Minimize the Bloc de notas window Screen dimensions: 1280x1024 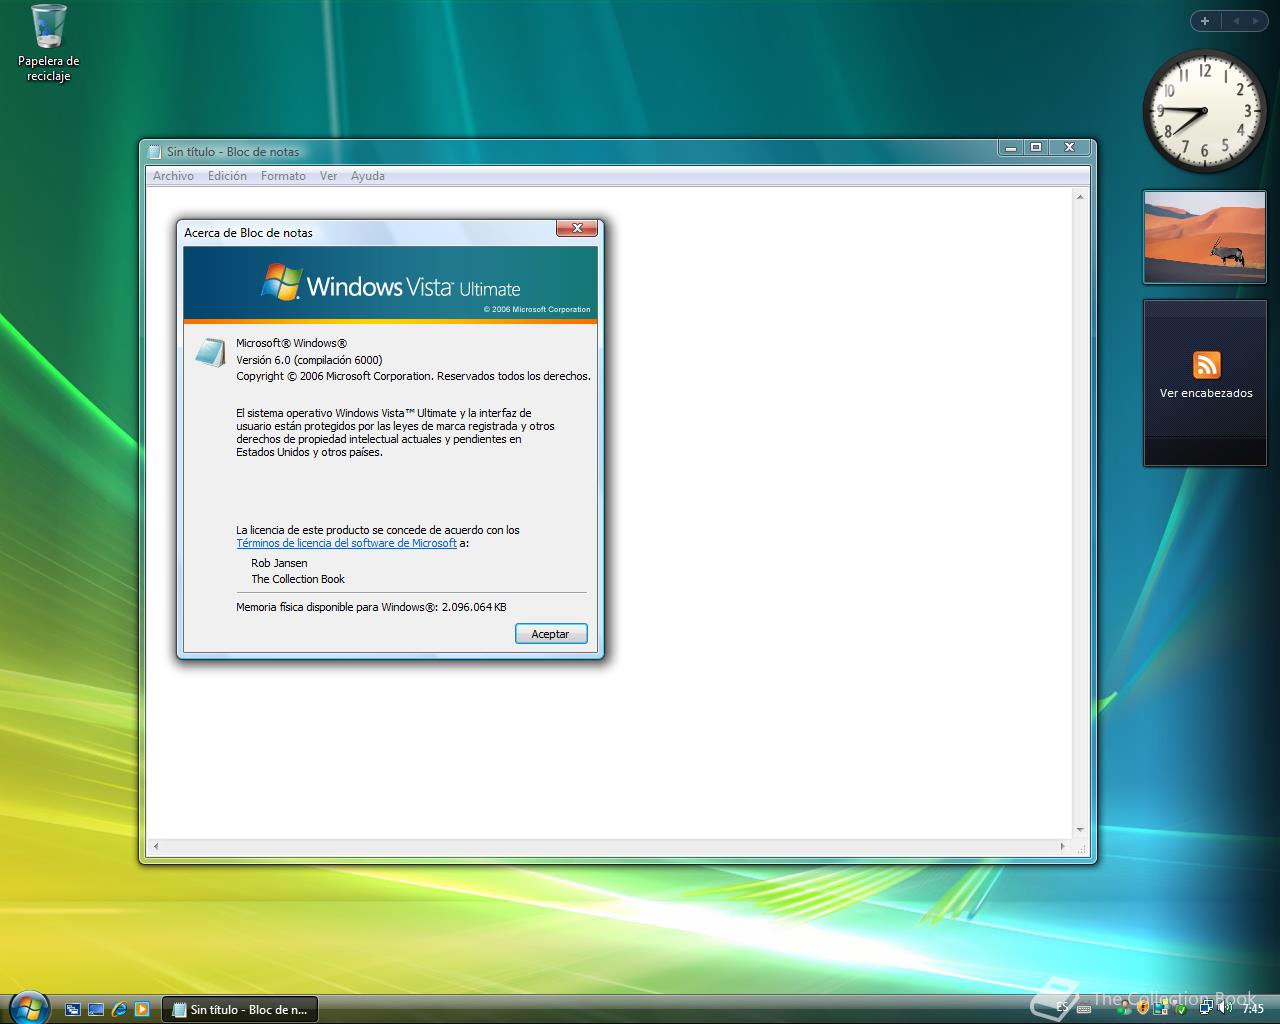[1011, 148]
